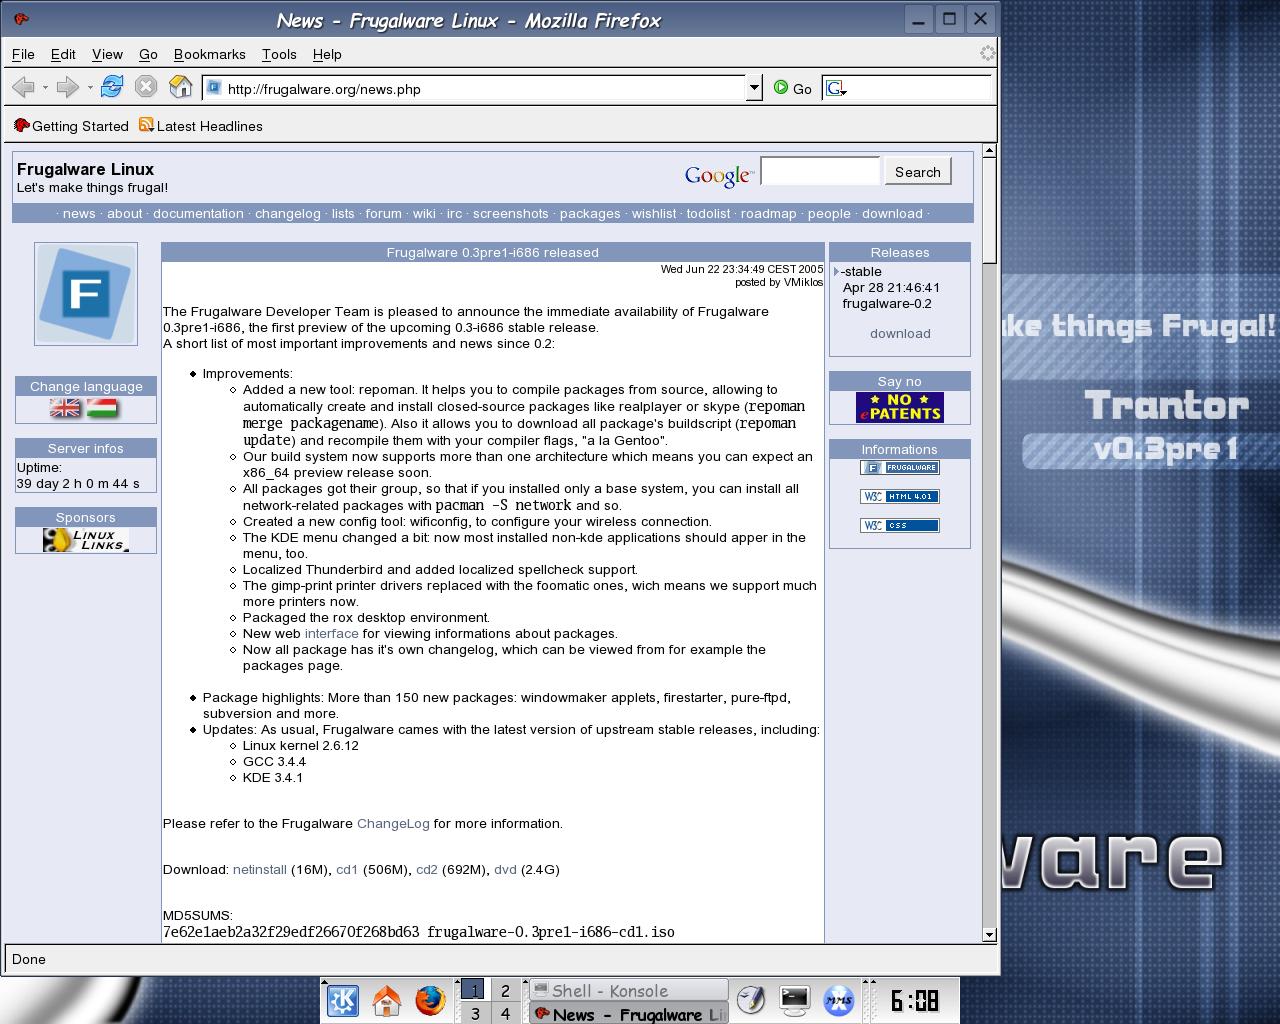1280x1024 pixels.
Task: Click the Google logo on the page
Action: 719,175
